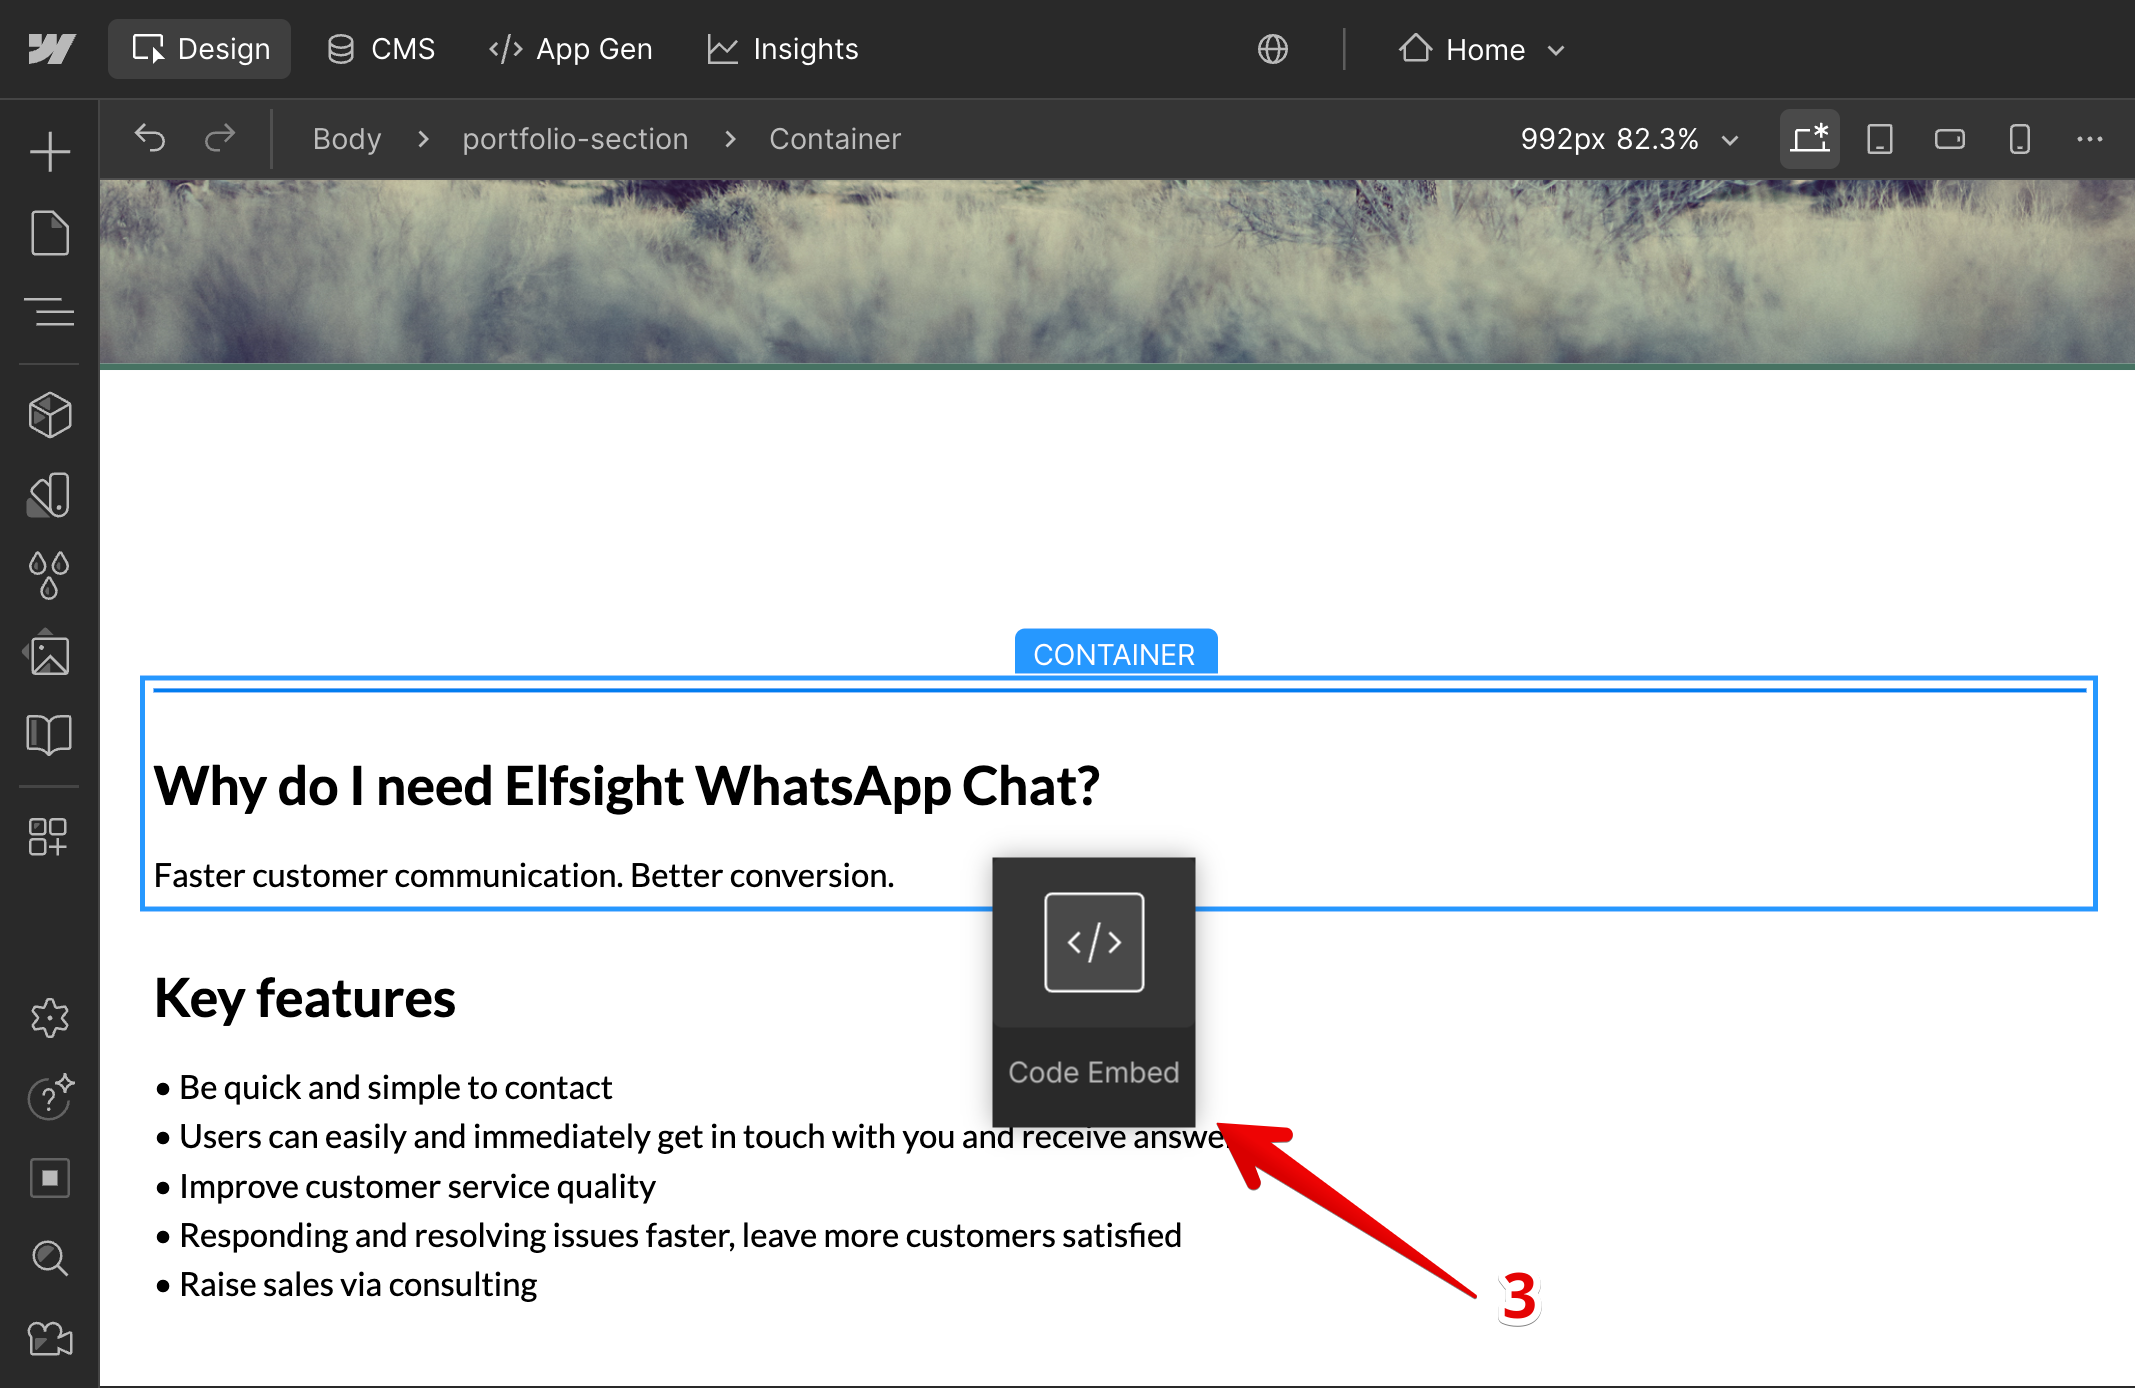
Task: Switch to the base desktop breakpoint
Action: click(1809, 138)
